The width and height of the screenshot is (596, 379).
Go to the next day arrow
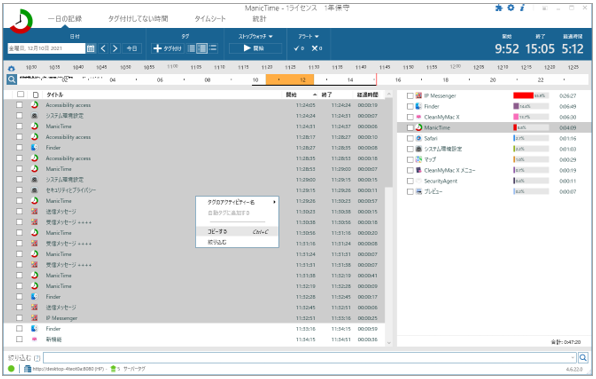click(115, 48)
